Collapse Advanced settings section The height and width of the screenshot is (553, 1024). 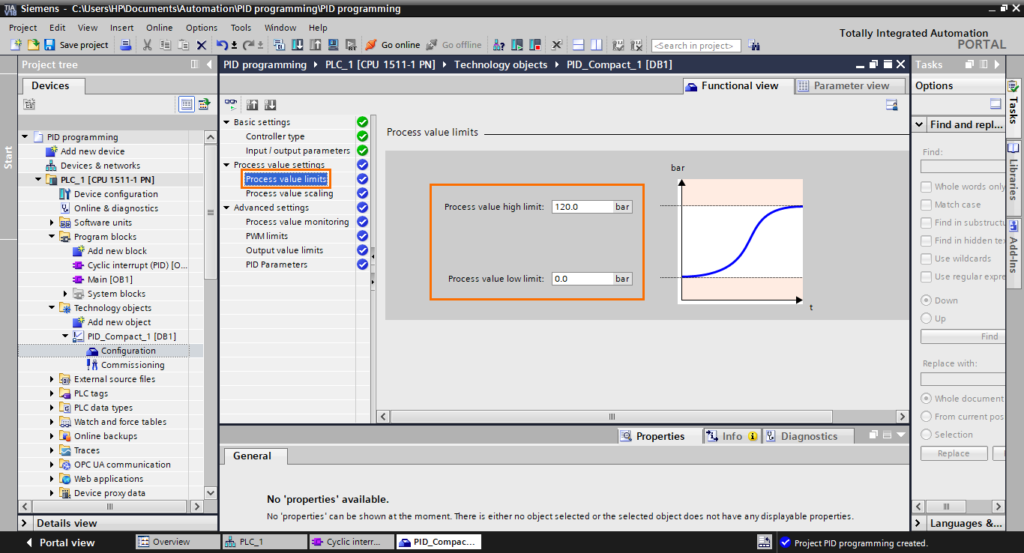pyautogui.click(x=227, y=208)
